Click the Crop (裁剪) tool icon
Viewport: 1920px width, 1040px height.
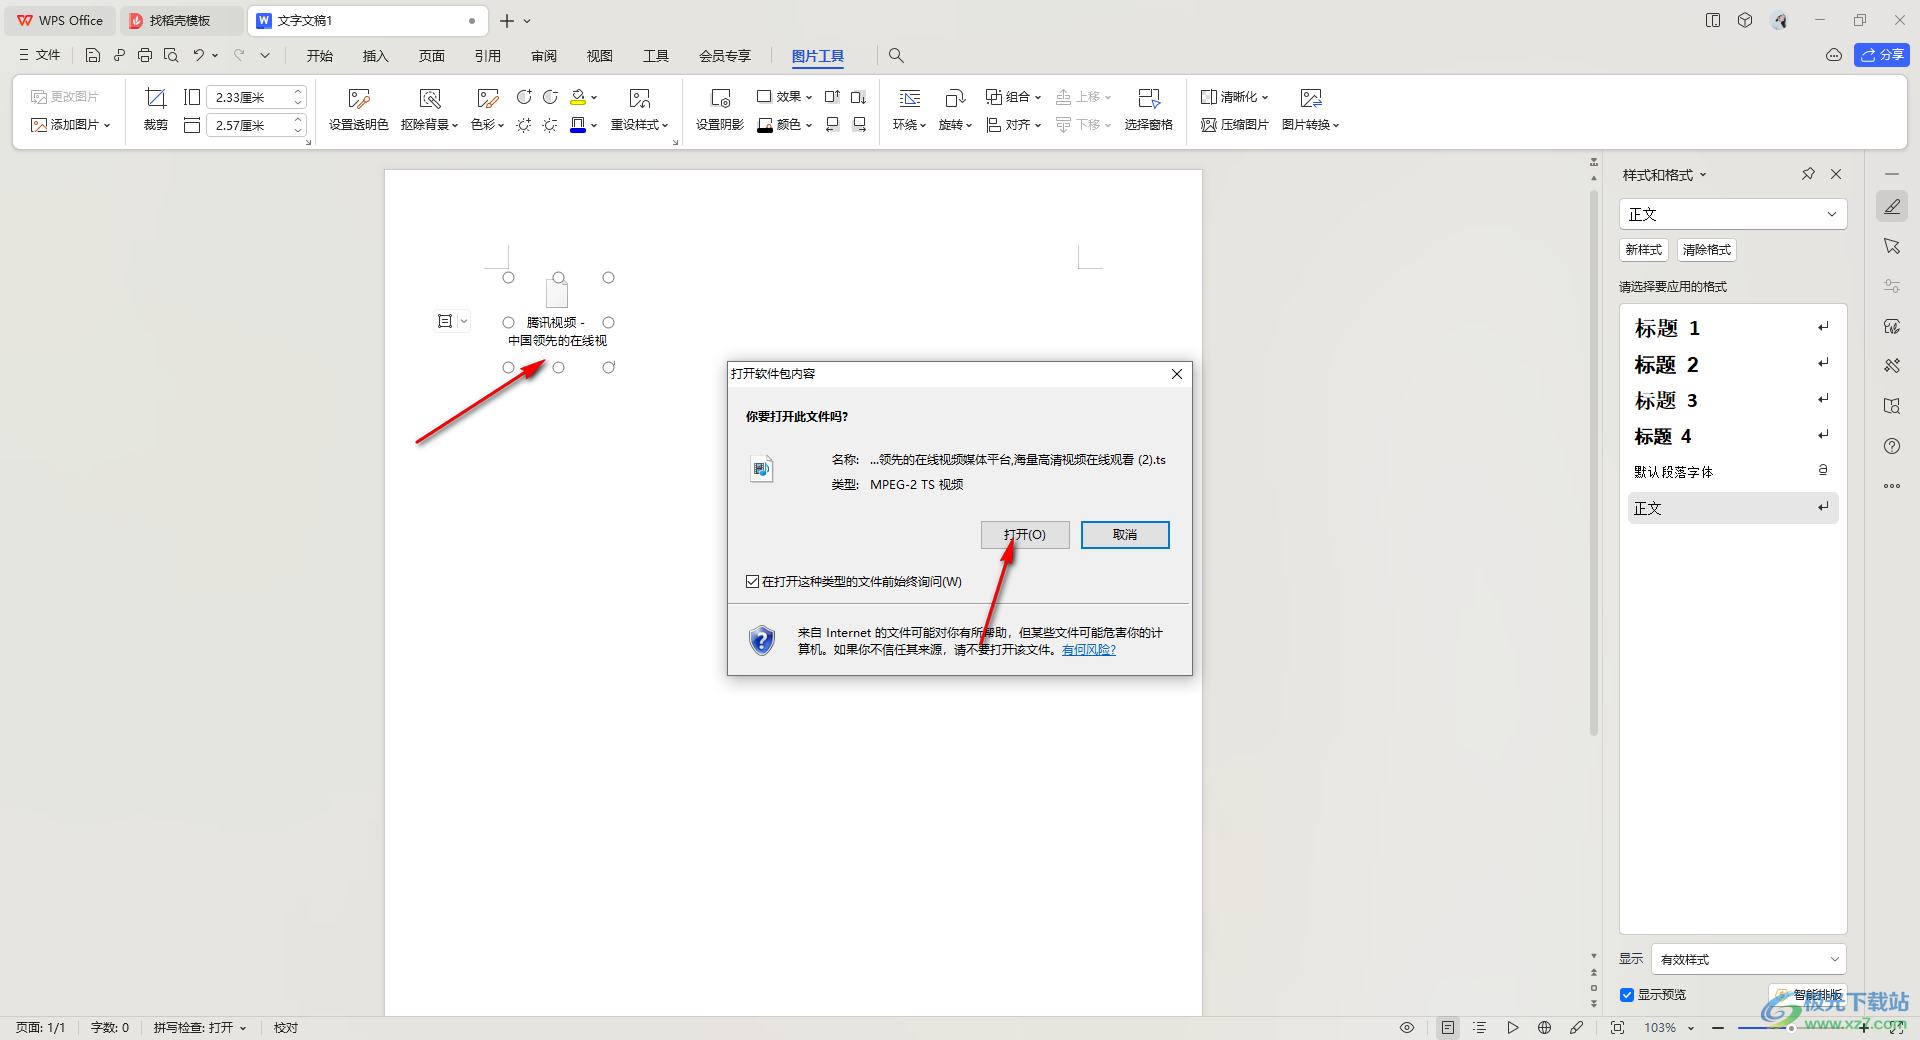tap(155, 98)
